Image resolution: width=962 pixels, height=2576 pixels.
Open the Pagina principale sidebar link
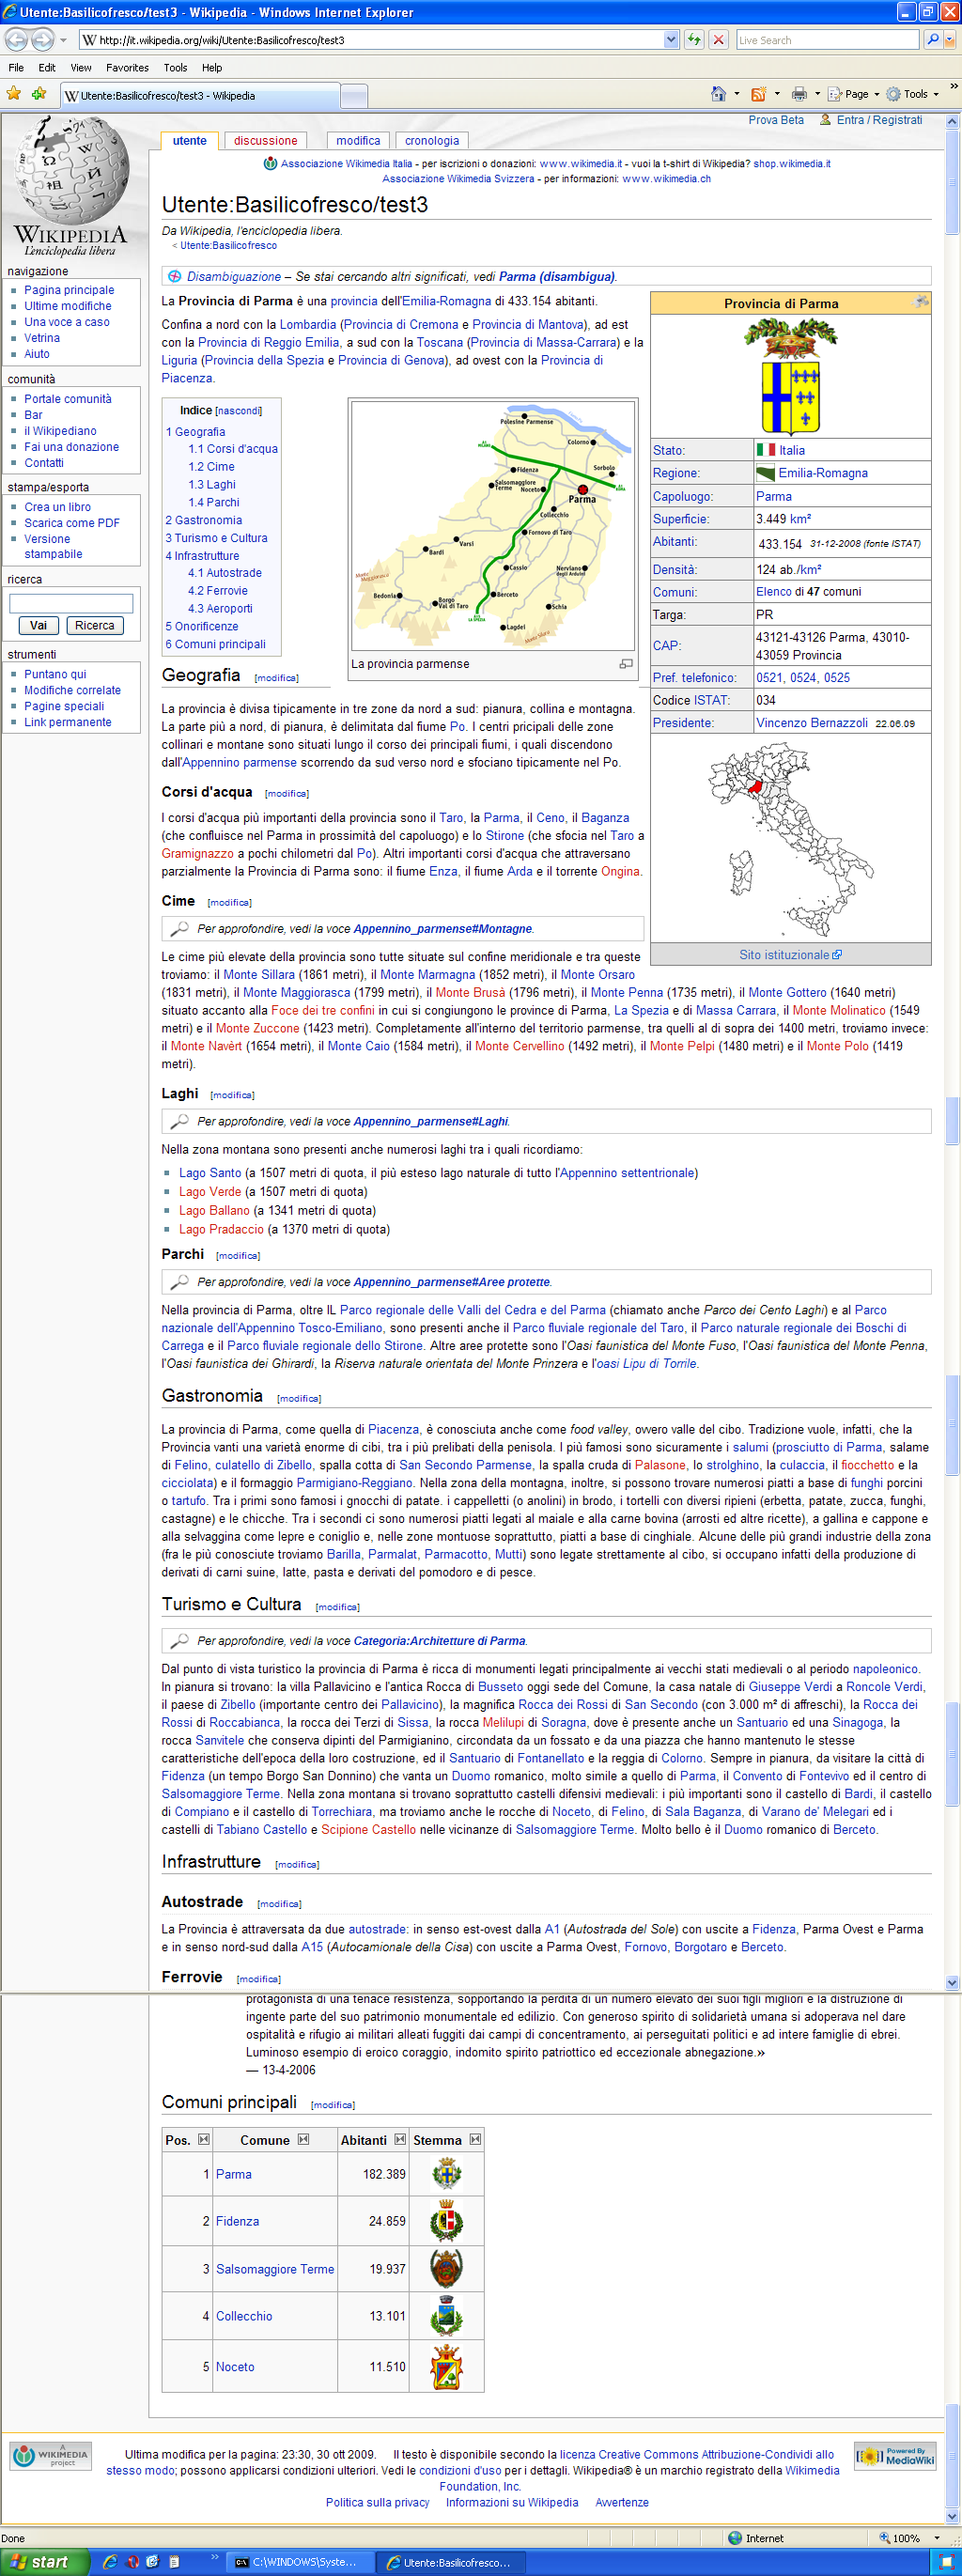69,290
